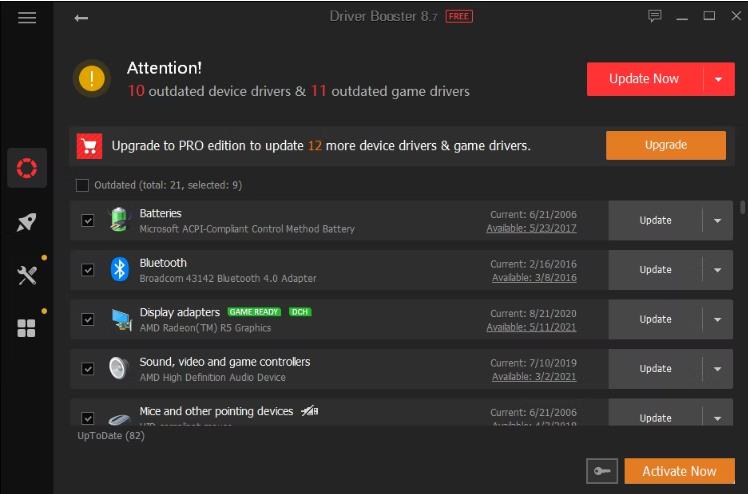The width and height of the screenshot is (748, 494).
Task: Click the Display adapters monitor icon
Action: (x=121, y=319)
